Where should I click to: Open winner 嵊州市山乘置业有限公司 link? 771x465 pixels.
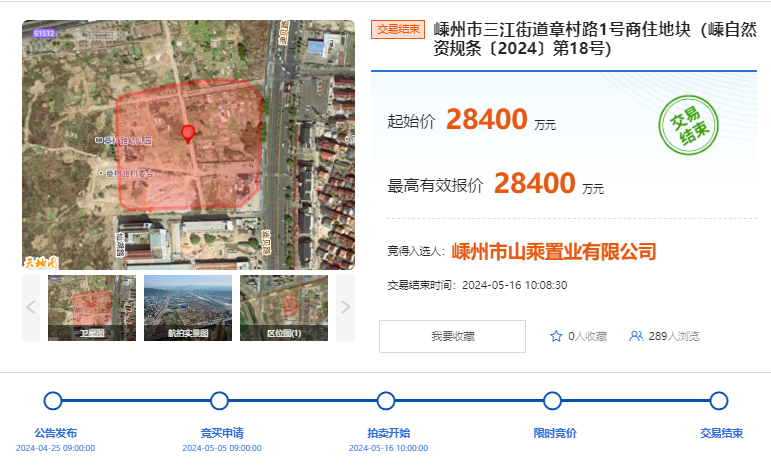553,250
